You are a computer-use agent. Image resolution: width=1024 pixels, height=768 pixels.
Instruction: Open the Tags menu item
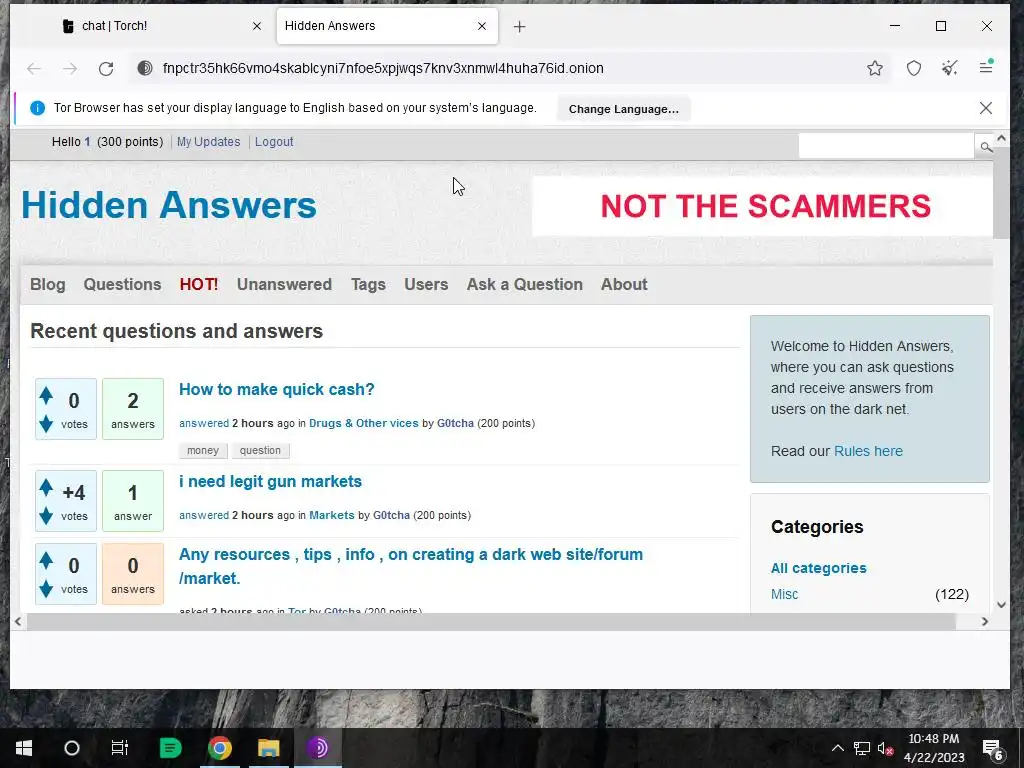pyautogui.click(x=368, y=284)
